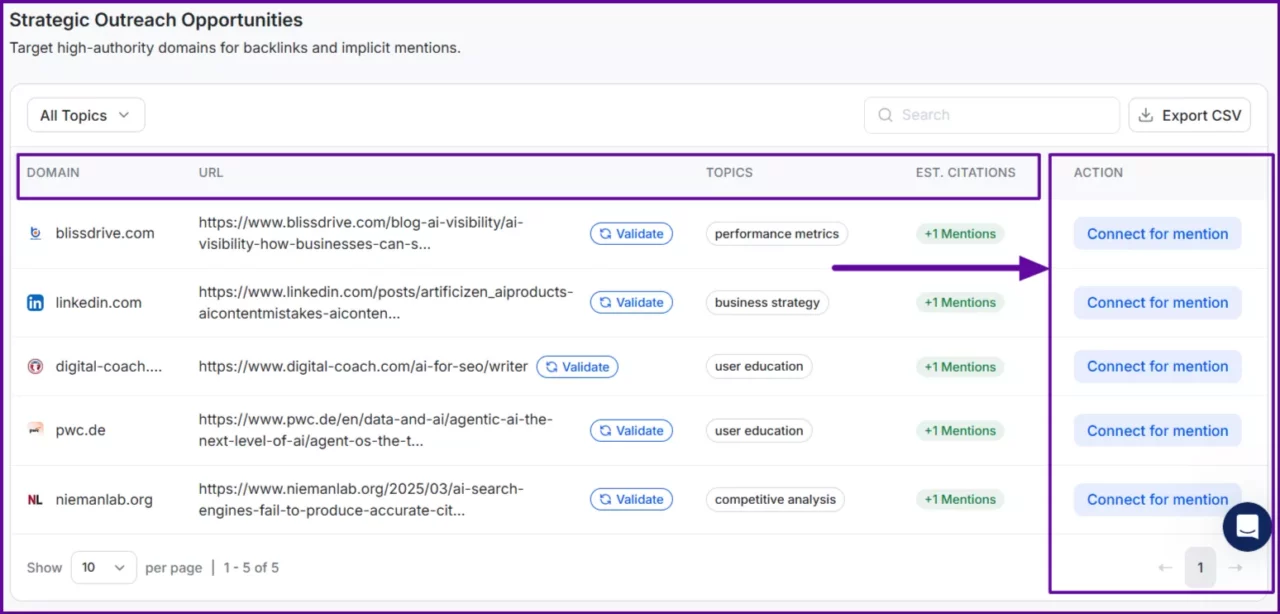Validate the pwc.de URL

point(631,430)
